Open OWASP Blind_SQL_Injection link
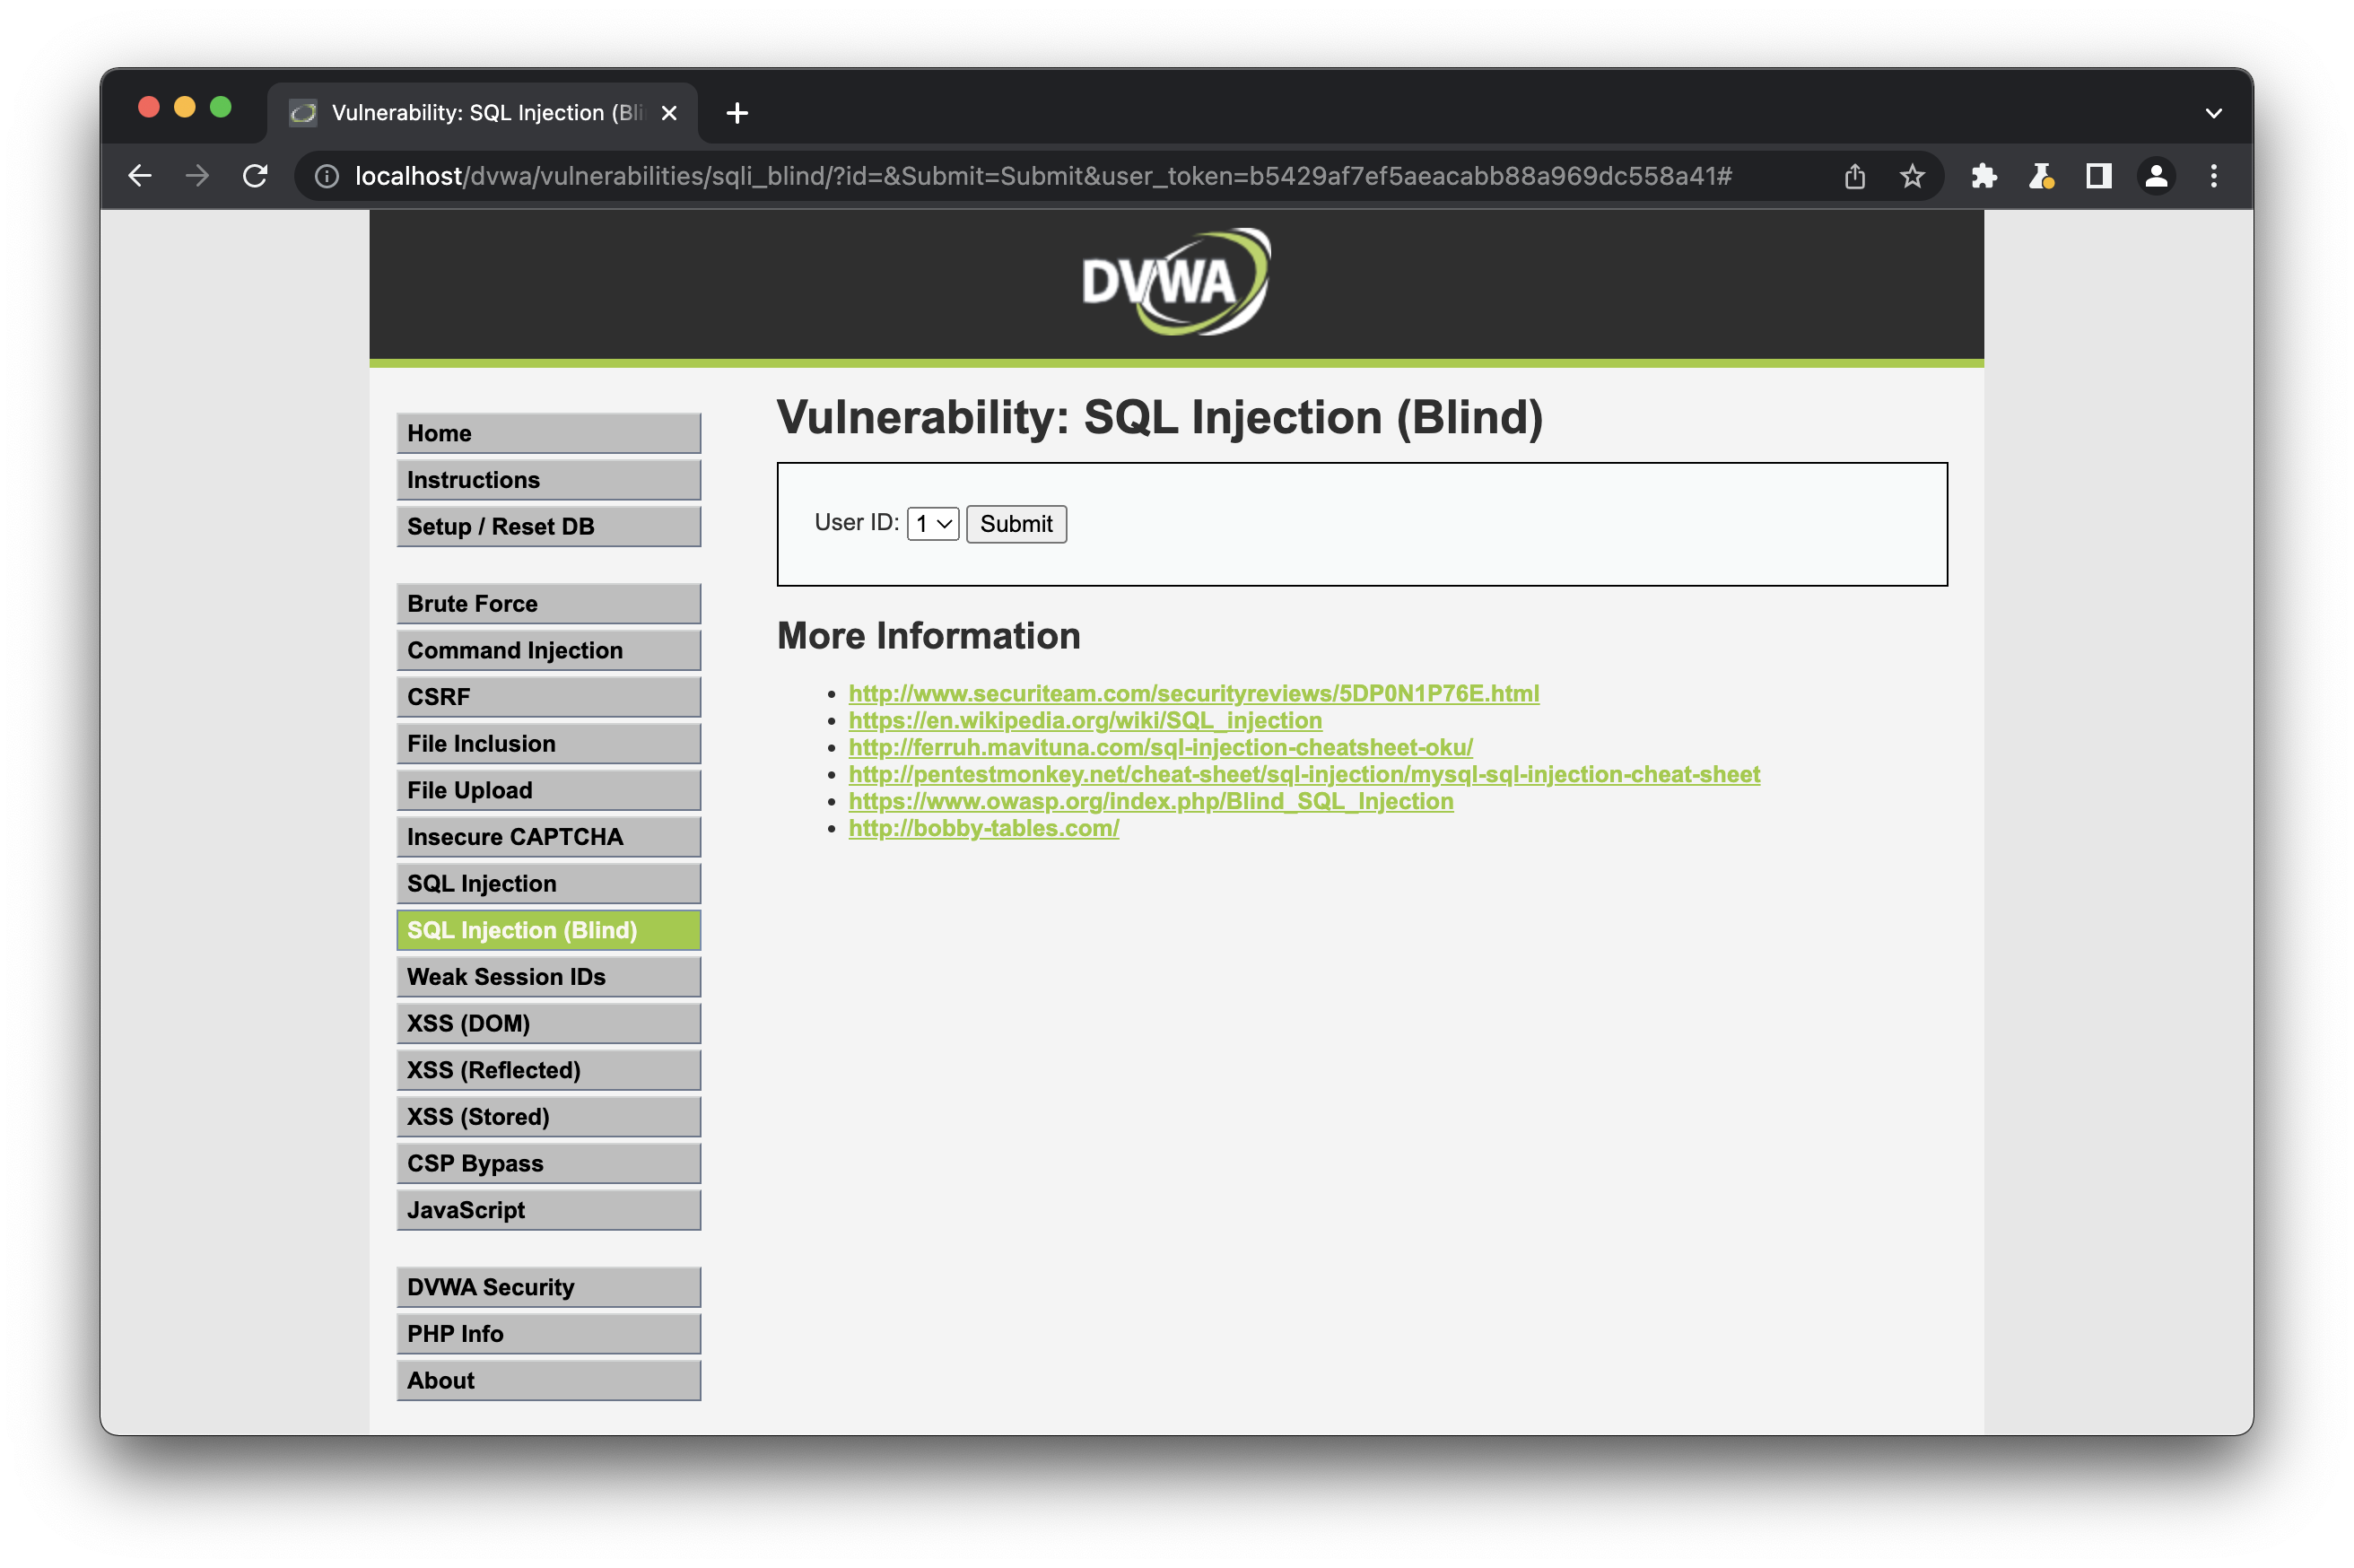This screenshot has height=1568, width=2354. 1151,801
